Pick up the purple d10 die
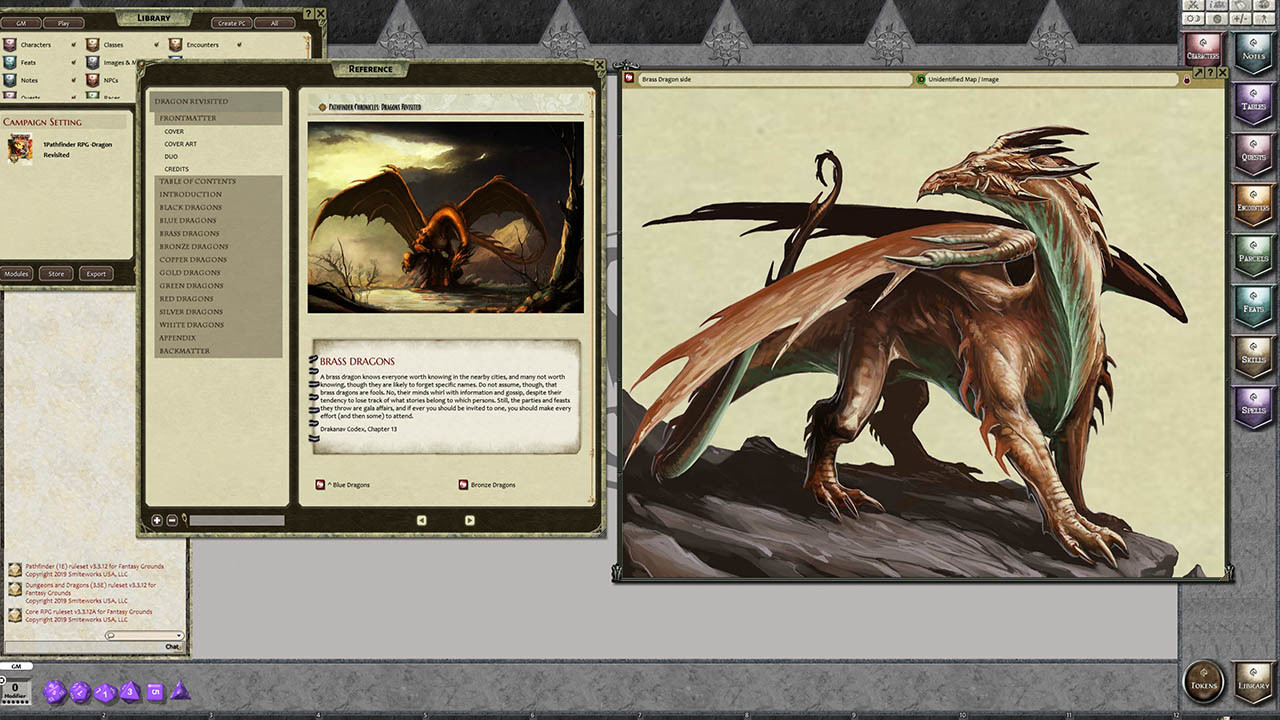Image resolution: width=1280 pixels, height=720 pixels. coord(105,691)
